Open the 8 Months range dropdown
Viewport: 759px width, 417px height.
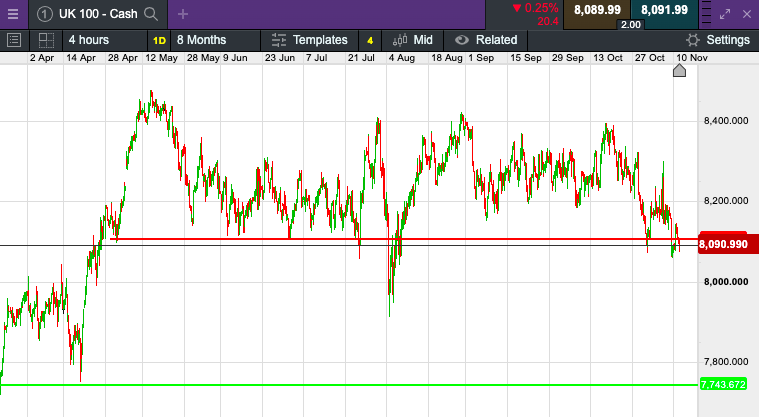click(215, 40)
